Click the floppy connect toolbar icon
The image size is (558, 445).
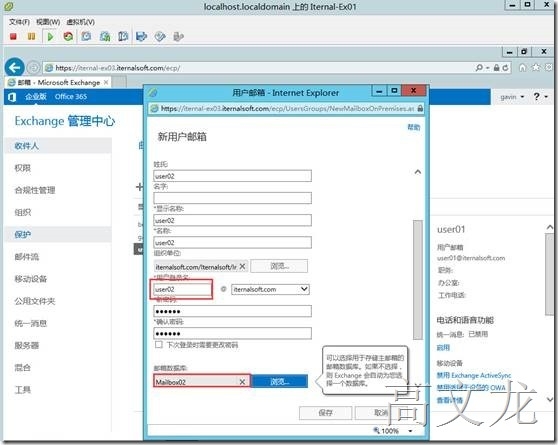tap(141, 36)
